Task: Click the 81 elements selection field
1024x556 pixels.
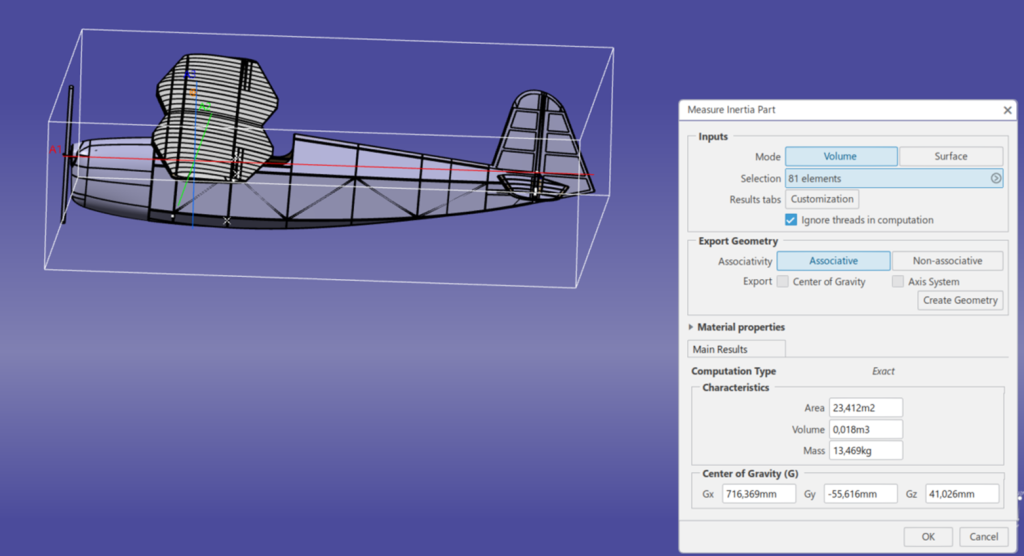Action: pyautogui.click(x=894, y=178)
